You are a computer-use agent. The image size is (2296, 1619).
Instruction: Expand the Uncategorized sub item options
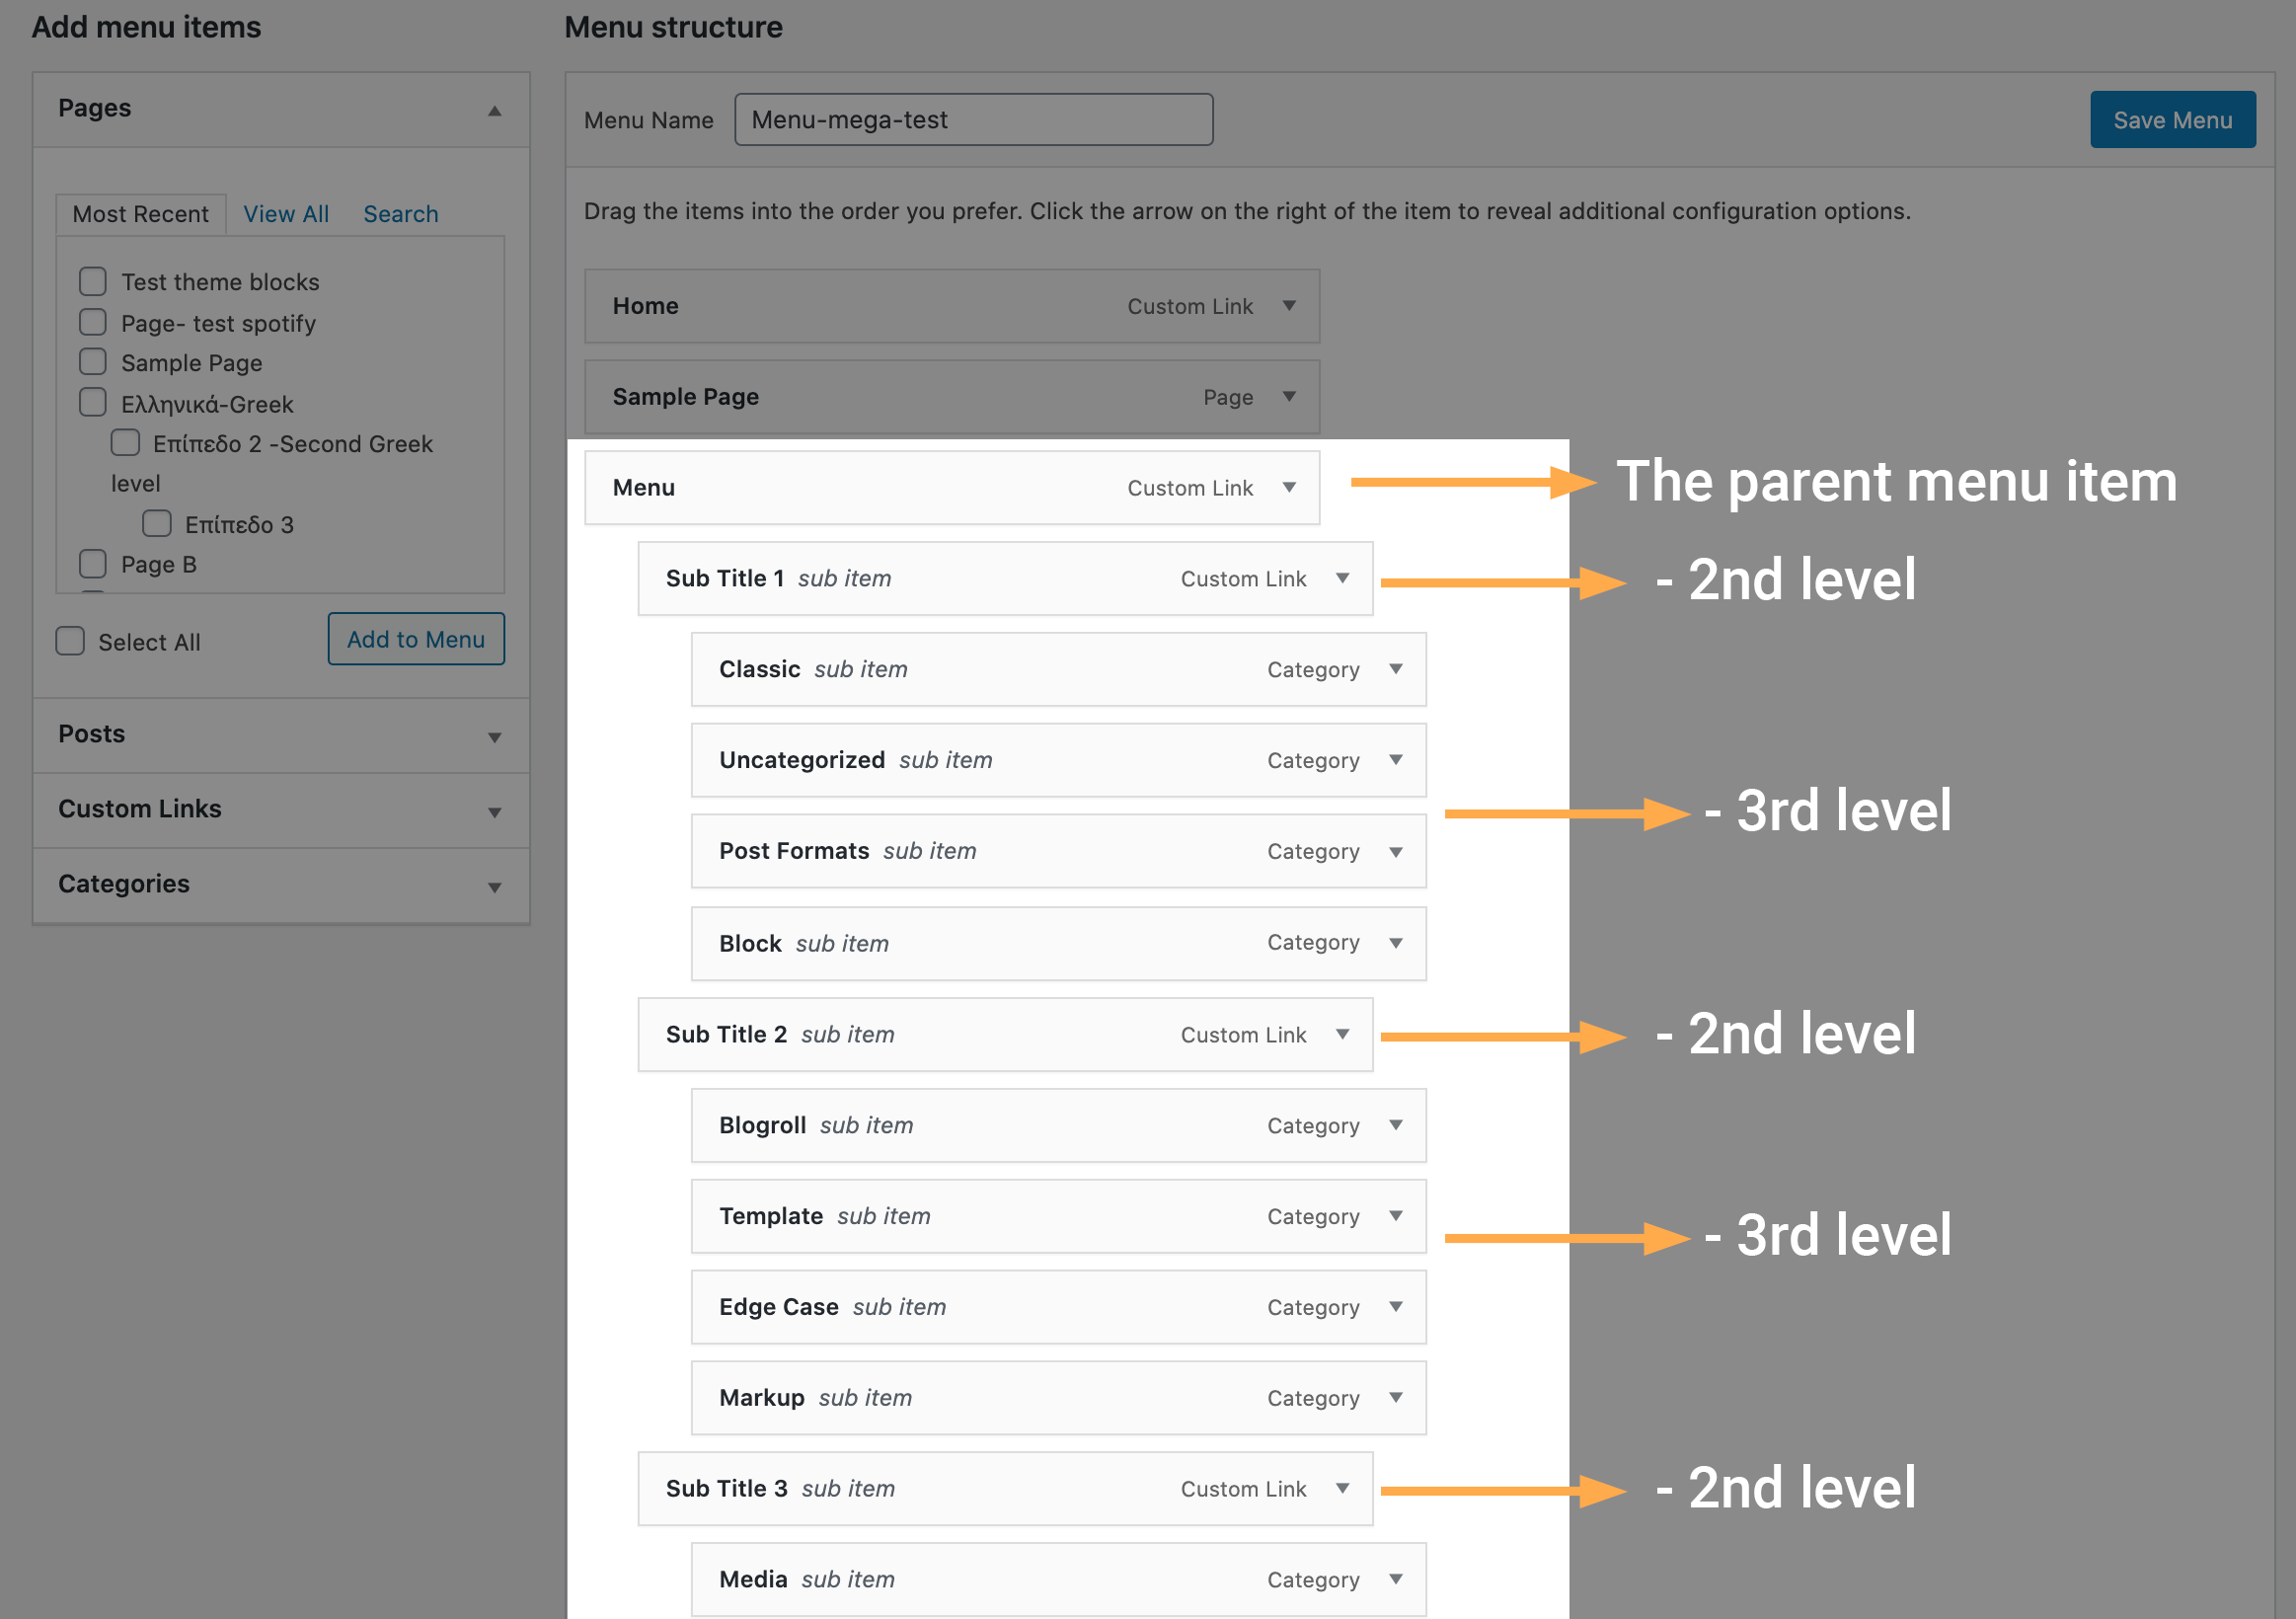tap(1396, 759)
